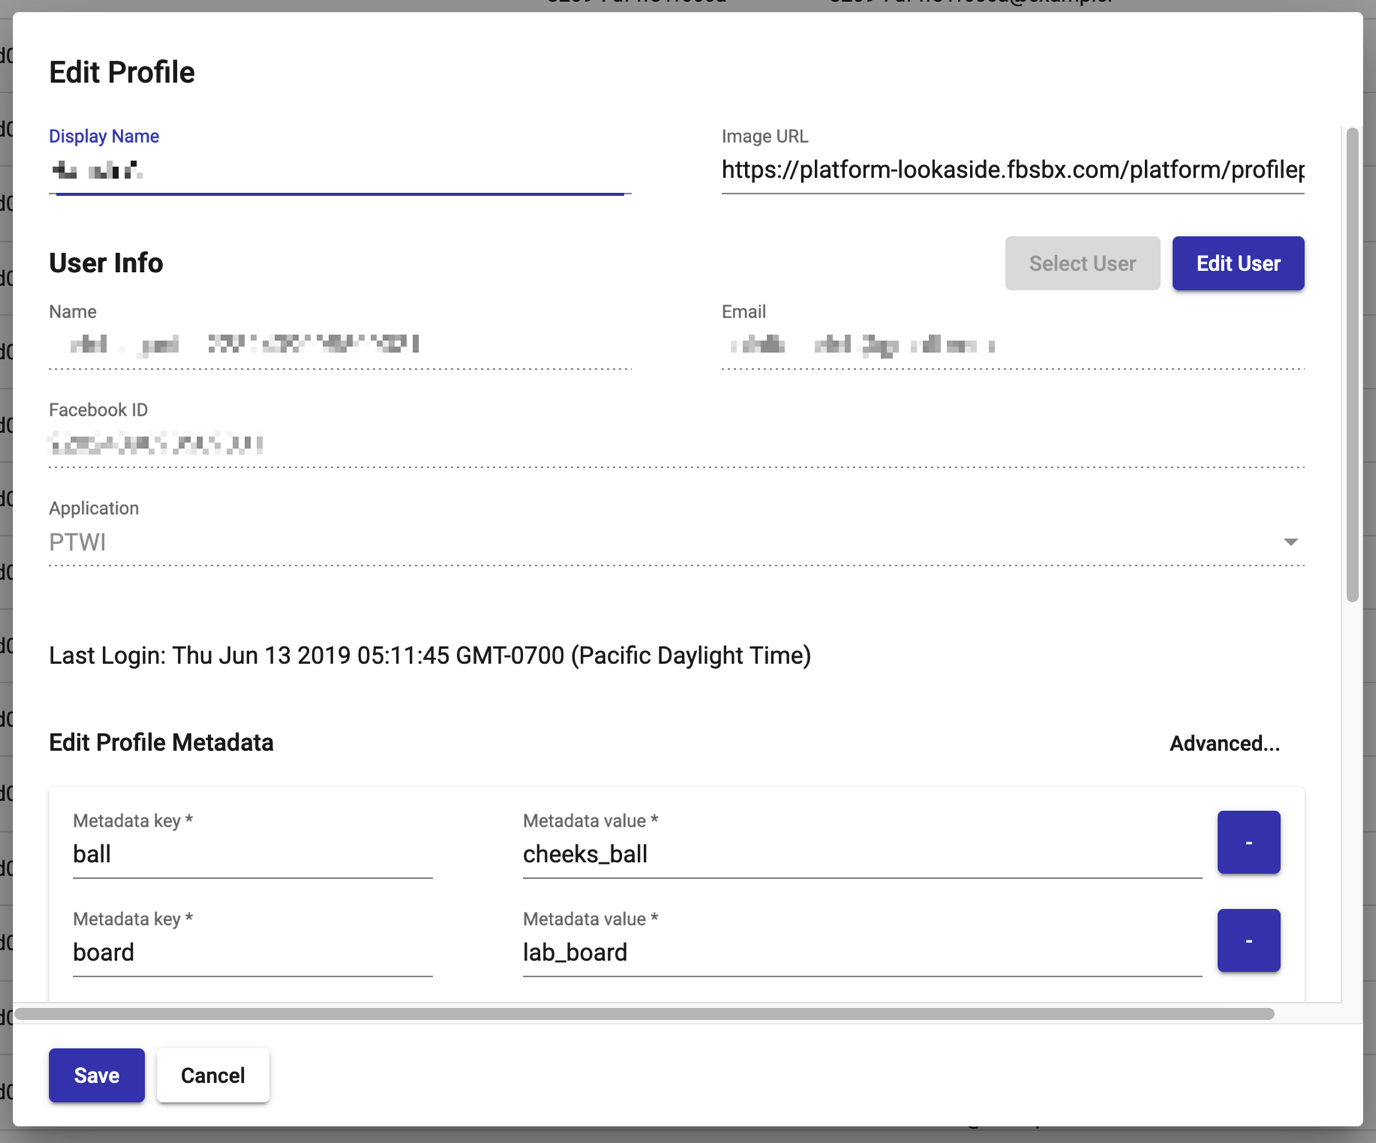The width and height of the screenshot is (1376, 1143).
Task: Click the remove icon next to ball metadata
Action: point(1248,841)
